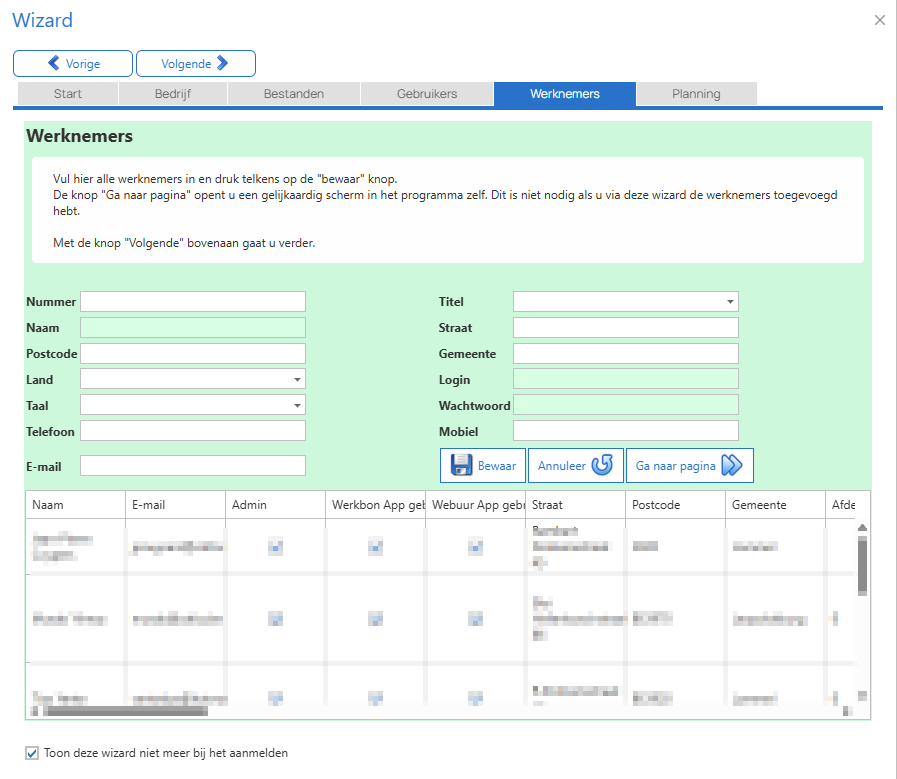Click into the Login field
Image resolution: width=897 pixels, height=779 pixels.
click(626, 379)
